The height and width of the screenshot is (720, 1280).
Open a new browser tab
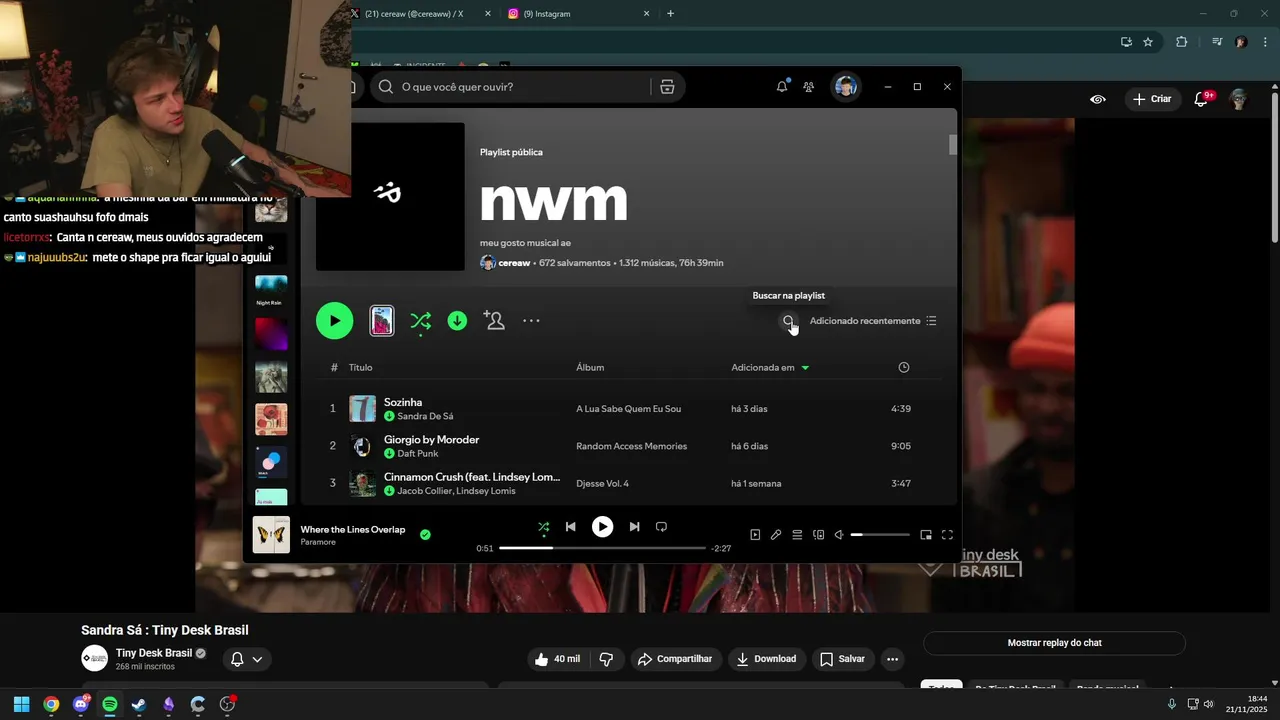click(670, 14)
